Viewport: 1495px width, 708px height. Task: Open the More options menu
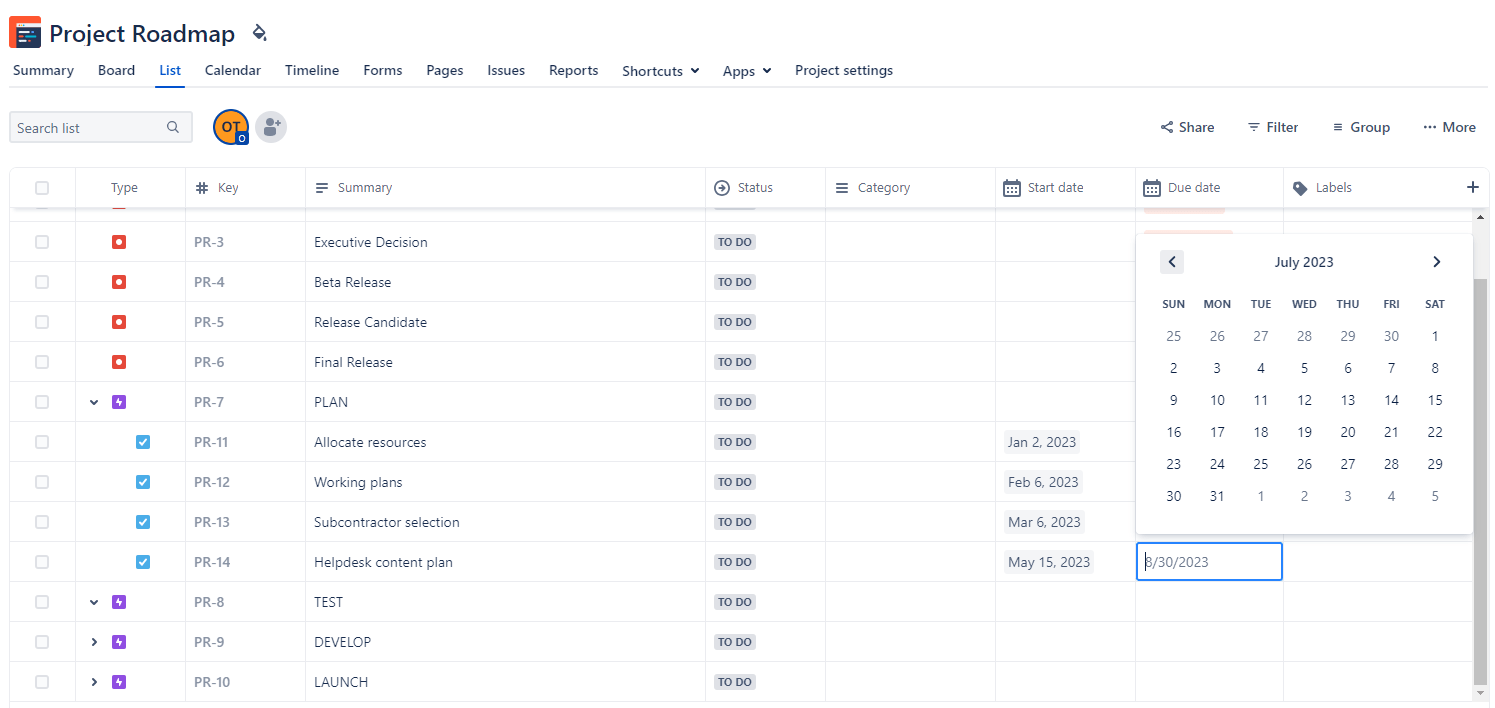tap(1448, 127)
